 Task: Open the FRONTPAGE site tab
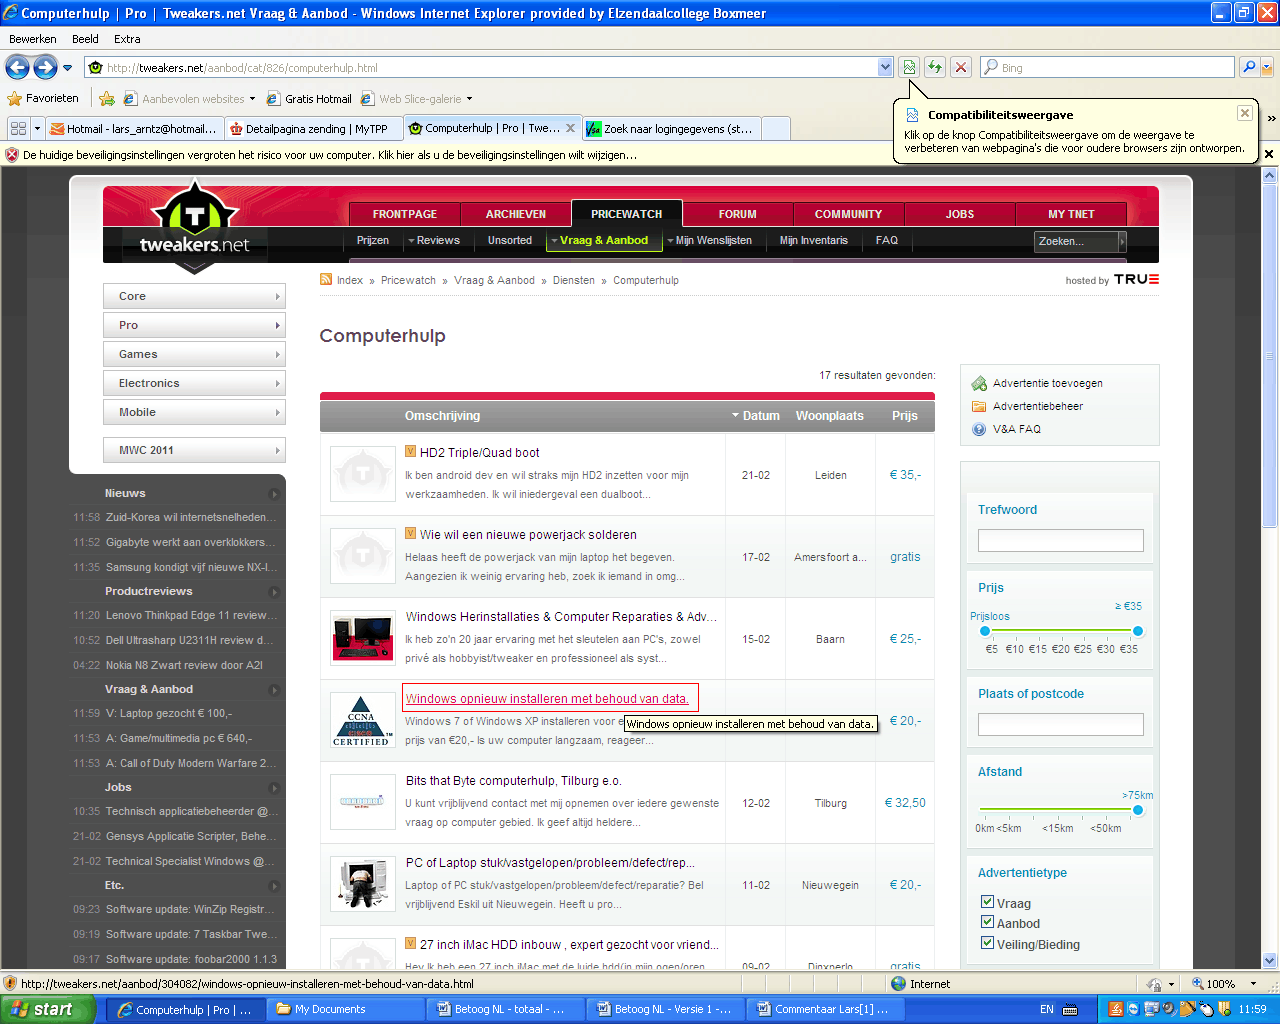click(405, 214)
